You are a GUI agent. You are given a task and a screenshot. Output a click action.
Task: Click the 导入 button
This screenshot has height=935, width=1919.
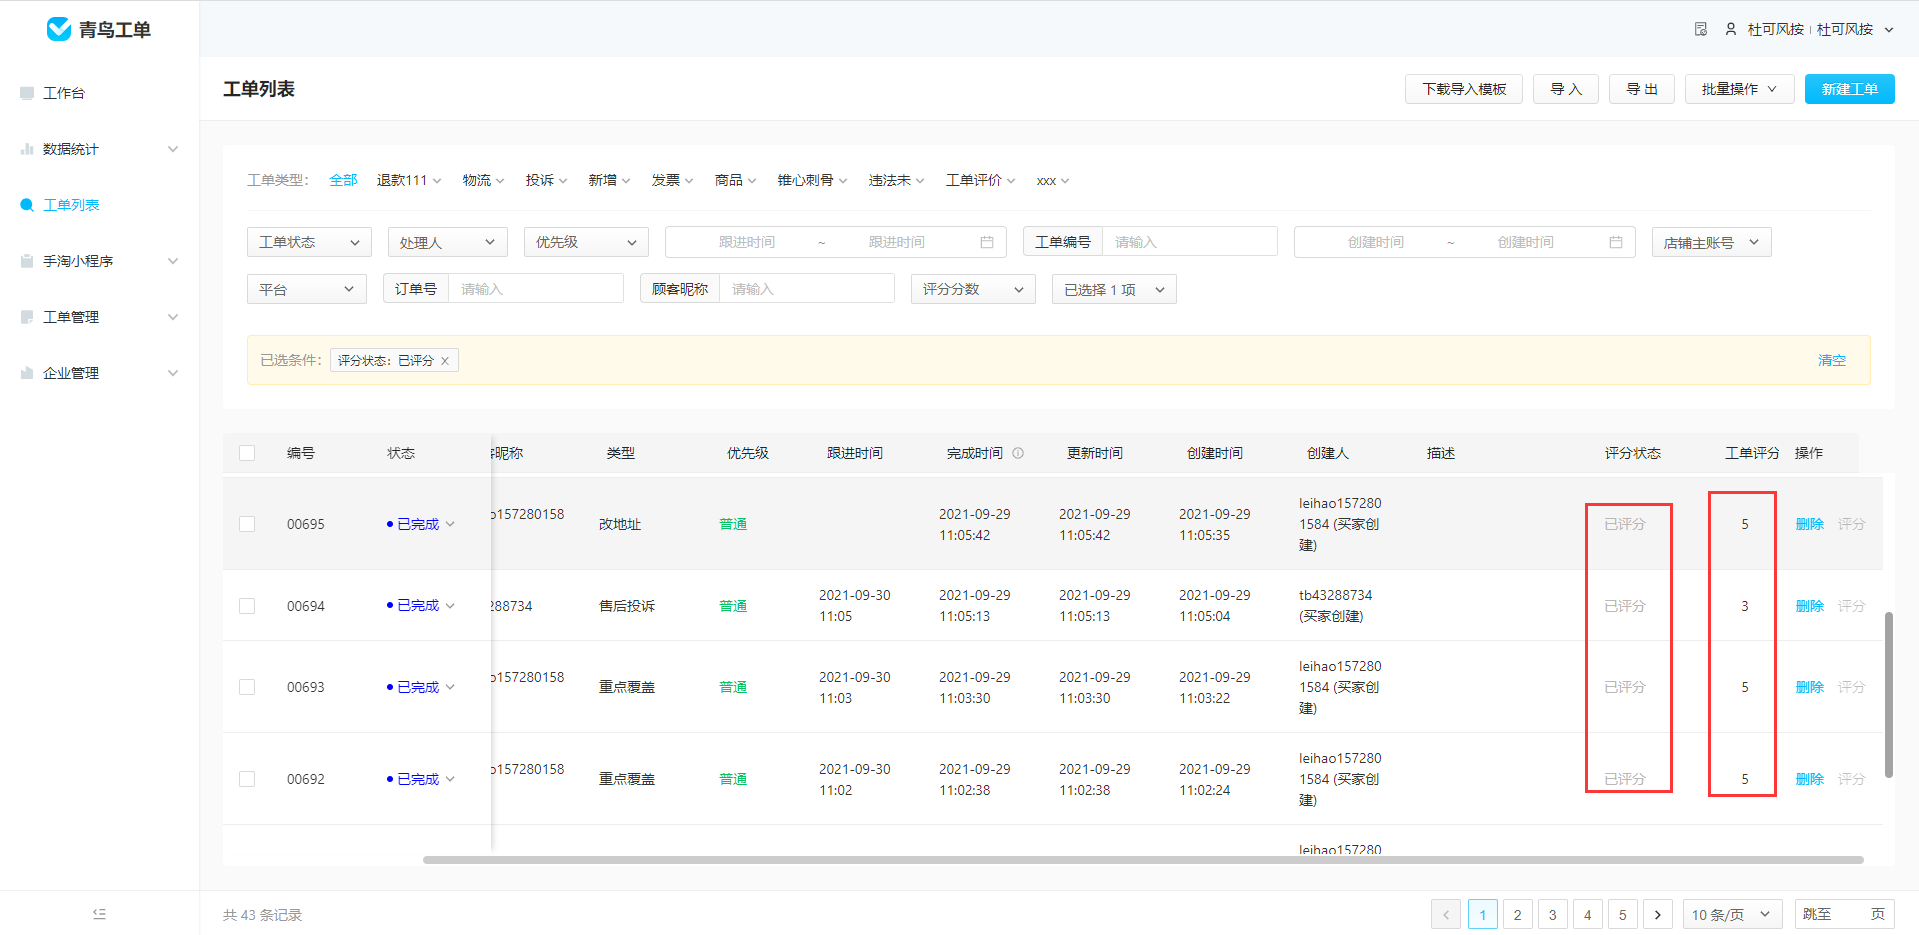[1566, 89]
